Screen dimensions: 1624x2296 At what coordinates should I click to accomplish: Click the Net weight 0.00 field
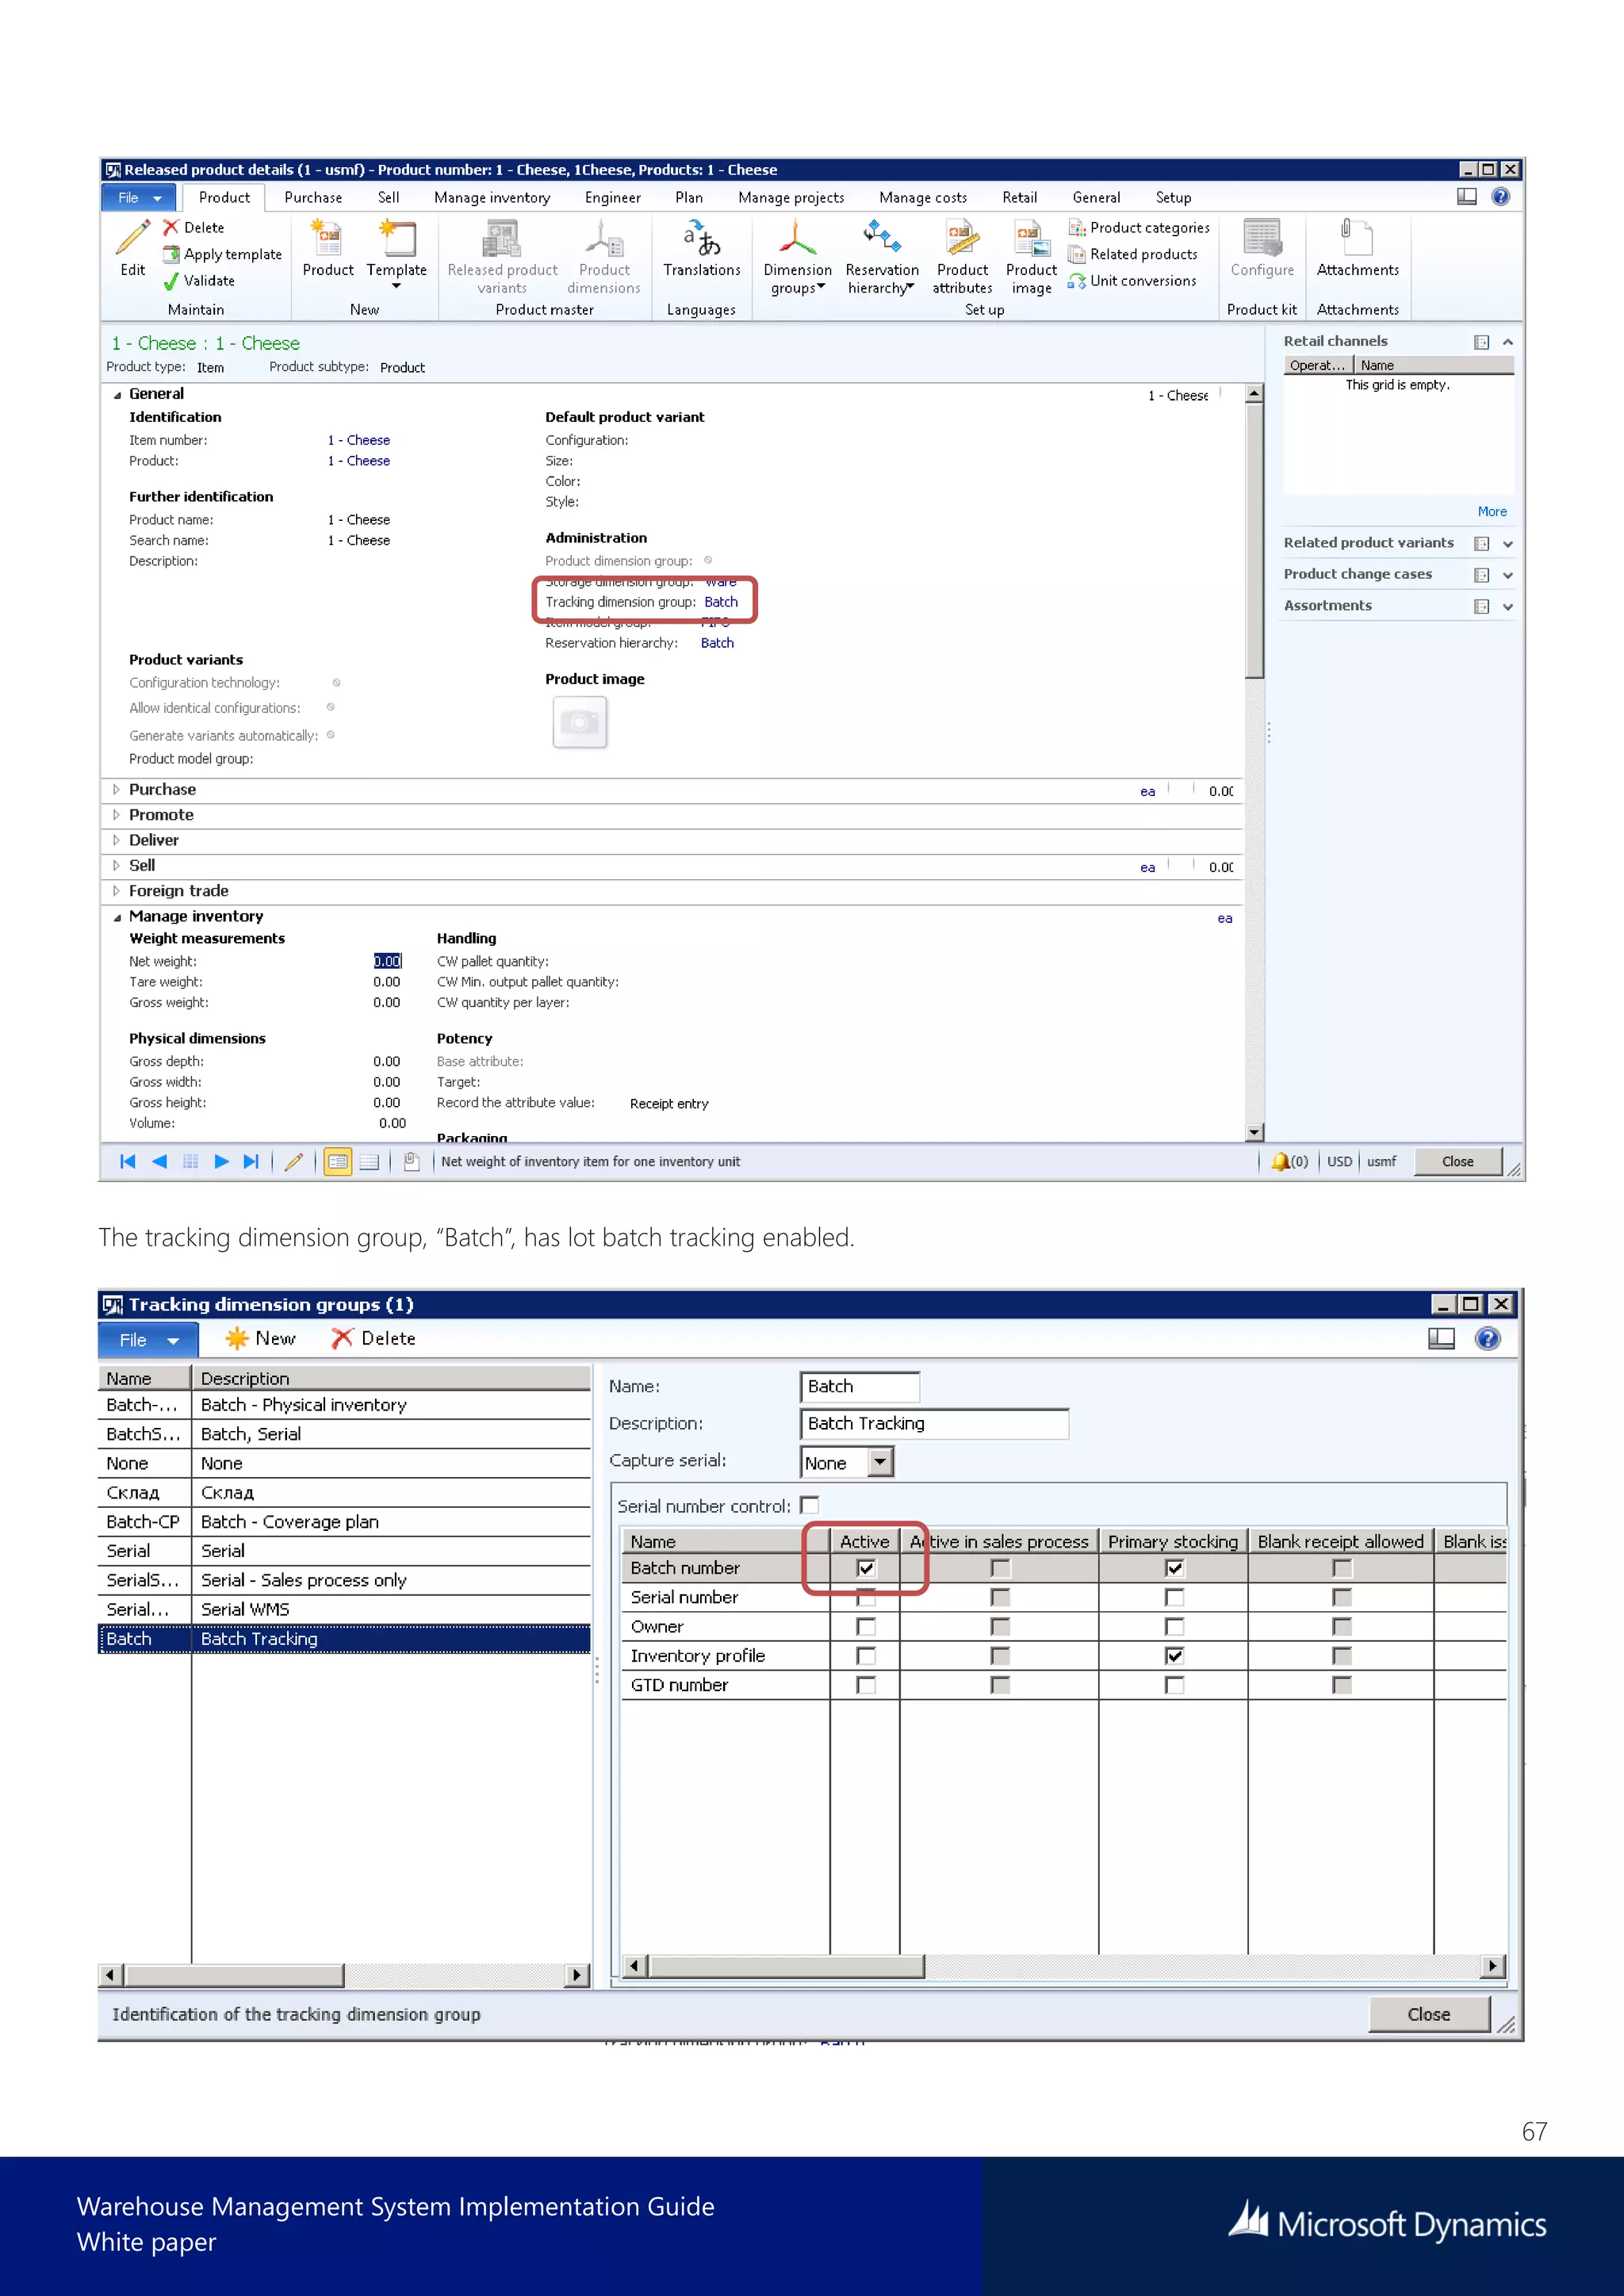(x=387, y=961)
